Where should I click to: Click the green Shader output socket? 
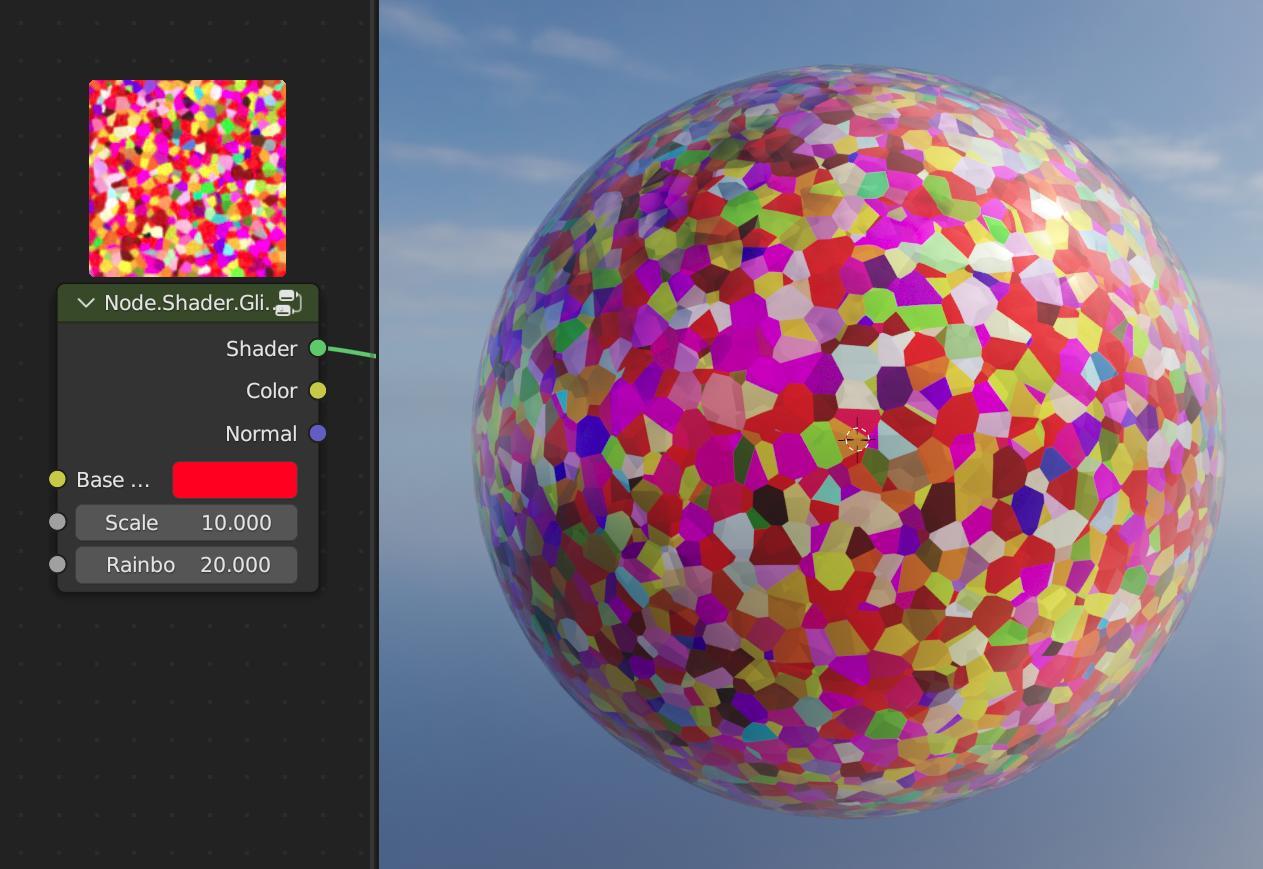[x=318, y=348]
